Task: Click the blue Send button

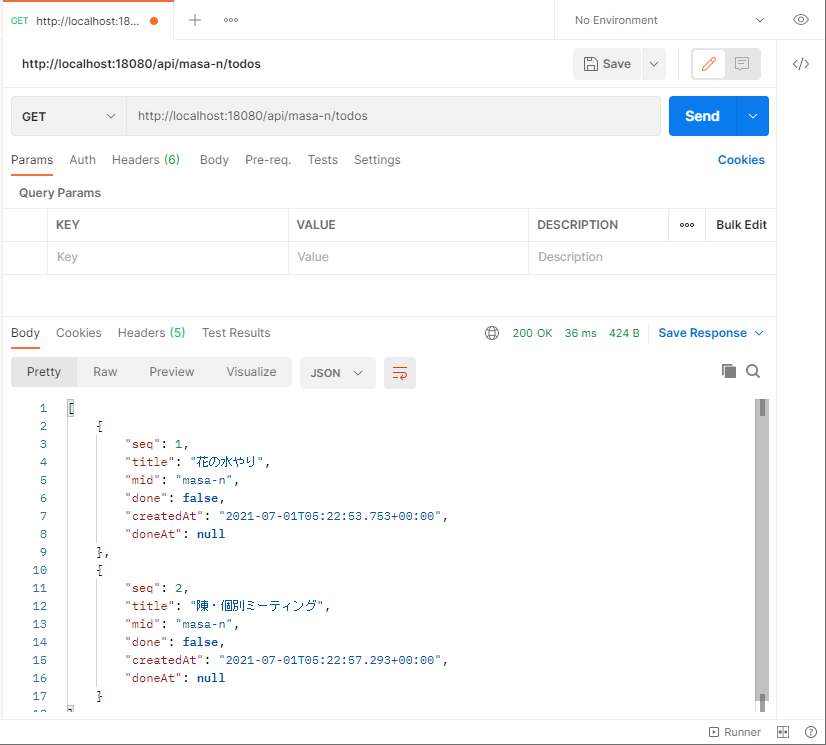Action: pos(702,116)
